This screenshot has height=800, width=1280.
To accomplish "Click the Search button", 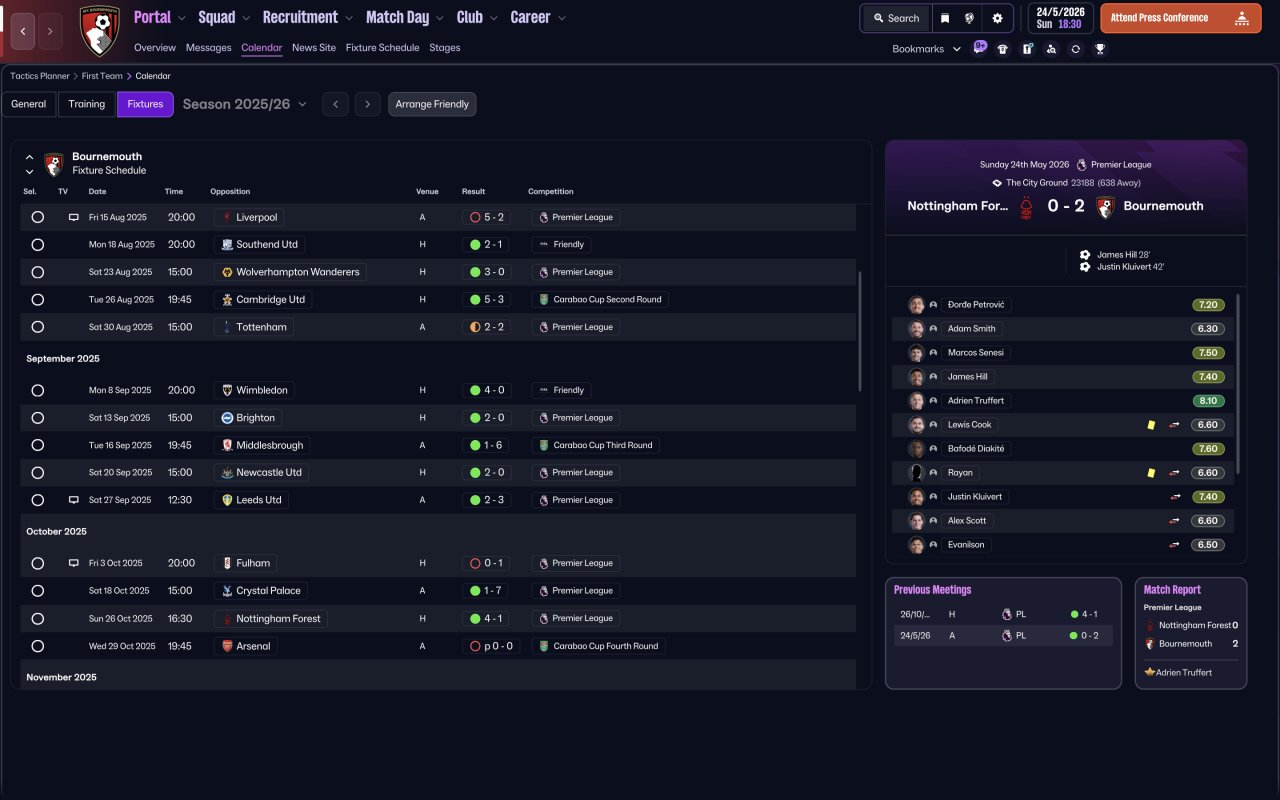I will (x=895, y=18).
